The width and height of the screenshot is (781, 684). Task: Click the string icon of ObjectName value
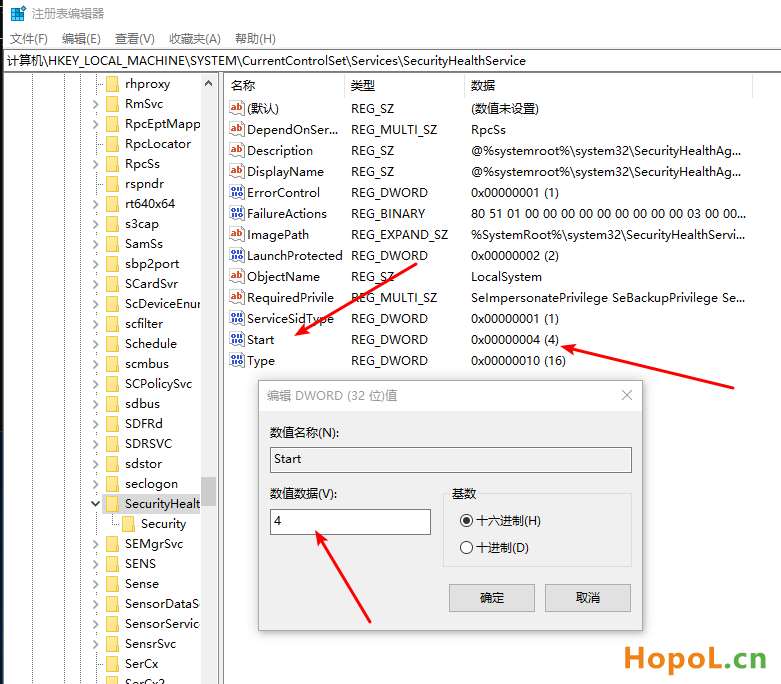tap(237, 276)
